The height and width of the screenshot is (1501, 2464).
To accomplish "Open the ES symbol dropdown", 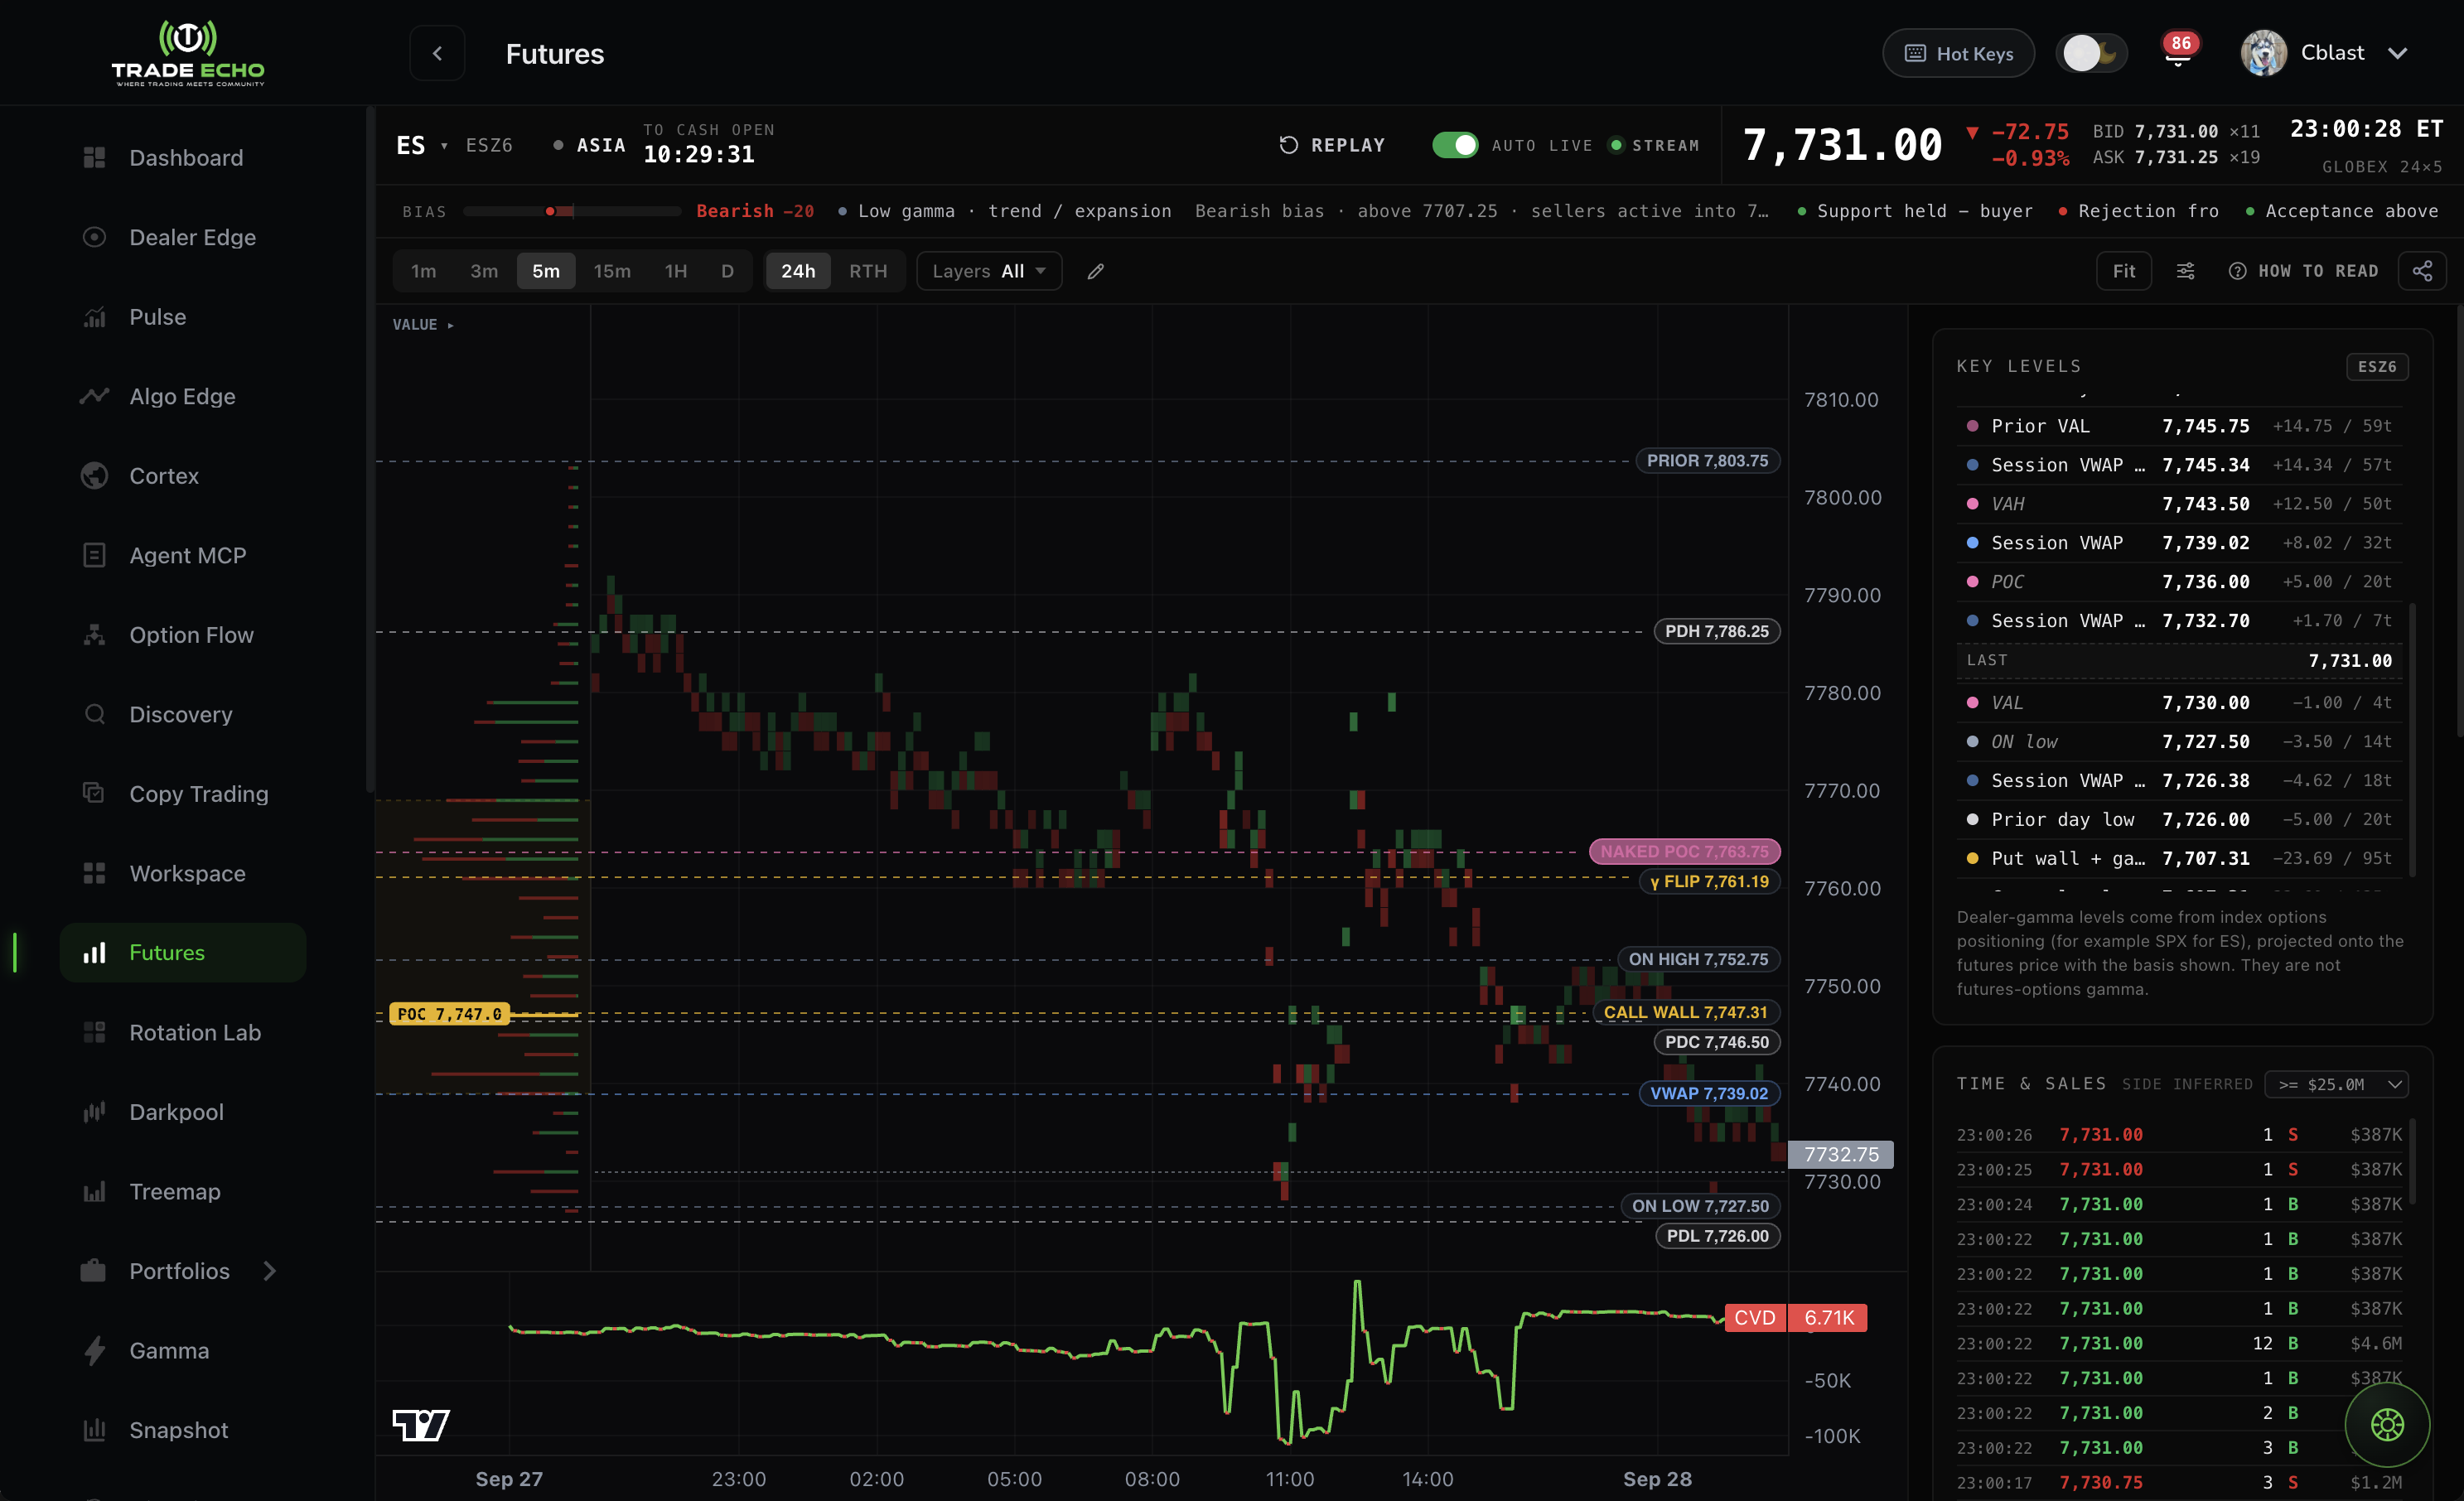I will tap(422, 145).
